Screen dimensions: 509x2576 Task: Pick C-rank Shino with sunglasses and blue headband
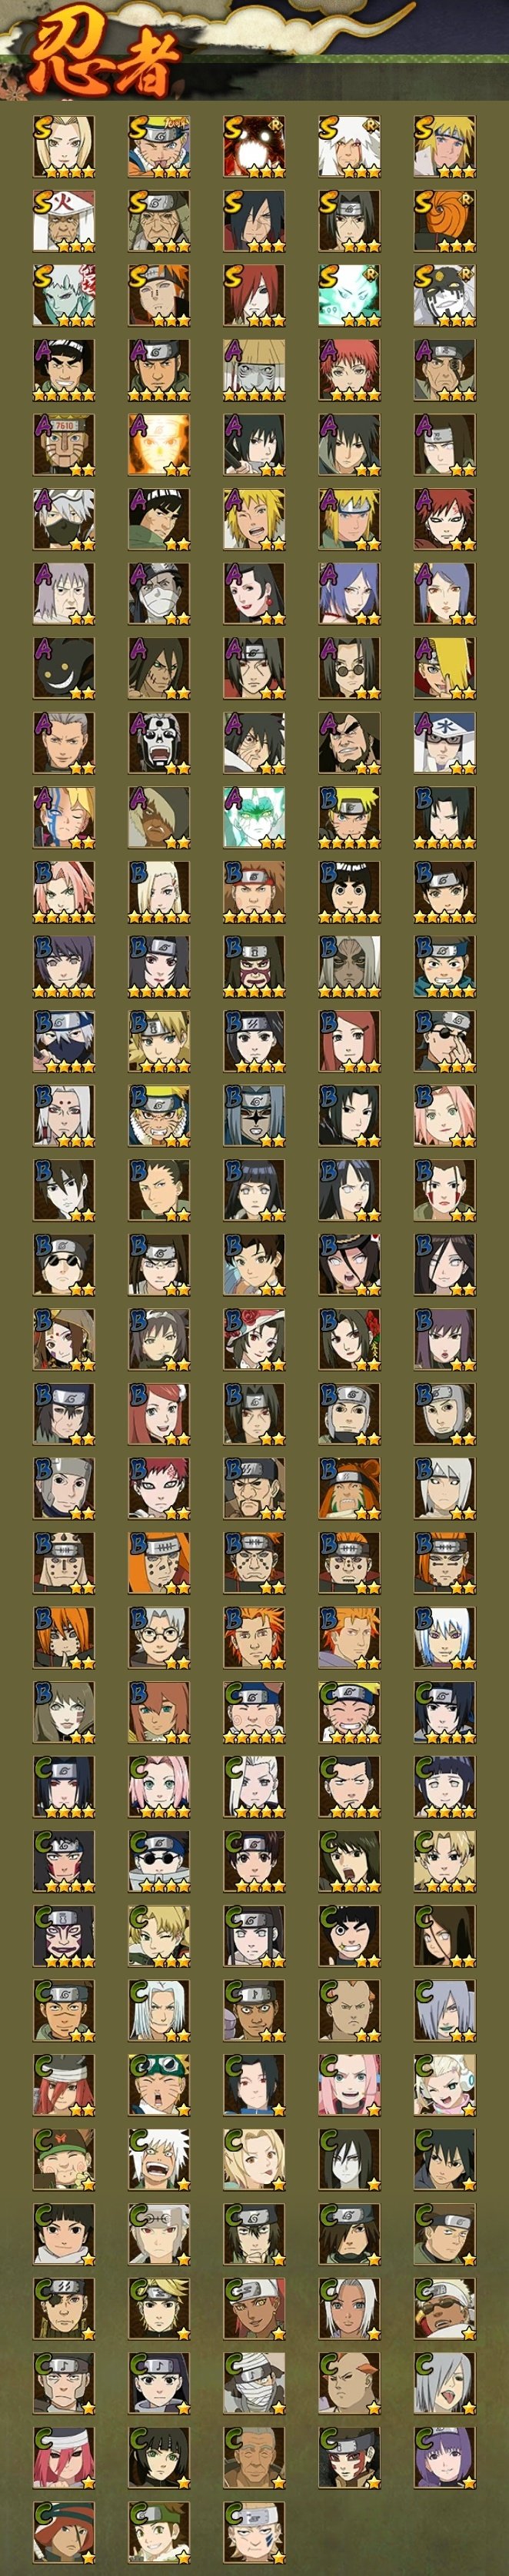point(159,1862)
